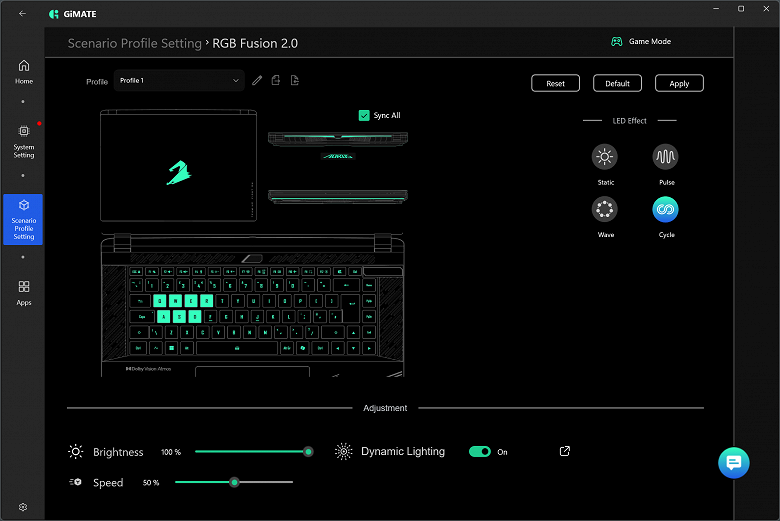
Task: Open the chat support bubble
Action: coord(734,463)
